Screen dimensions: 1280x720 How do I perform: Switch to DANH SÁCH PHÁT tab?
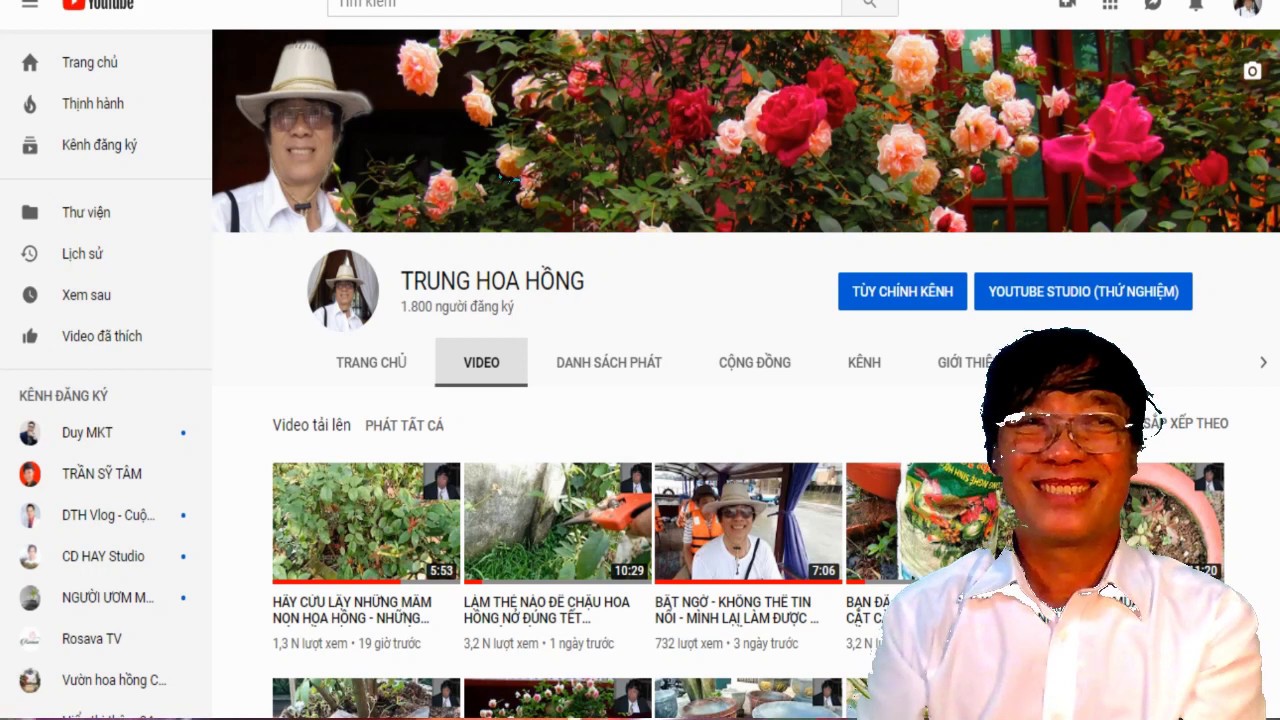pyautogui.click(x=609, y=362)
